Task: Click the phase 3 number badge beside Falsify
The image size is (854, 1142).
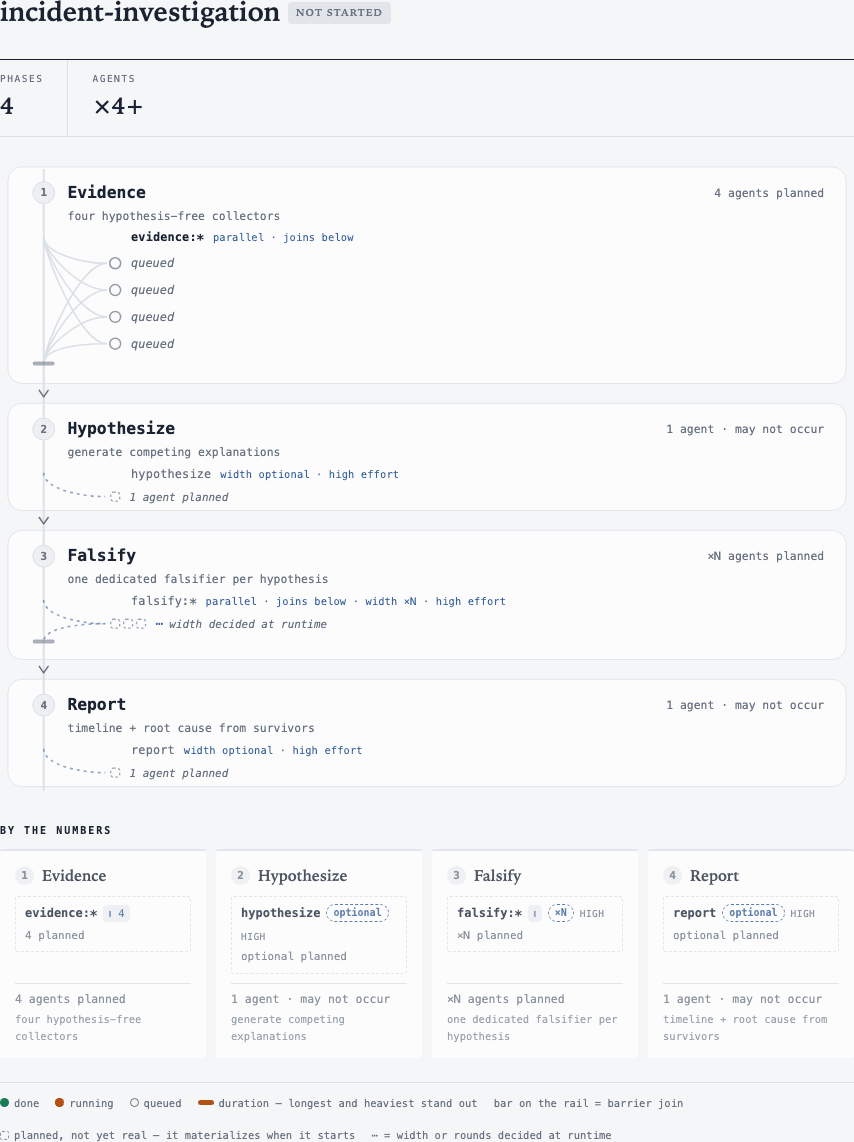Action: pyautogui.click(x=44, y=556)
